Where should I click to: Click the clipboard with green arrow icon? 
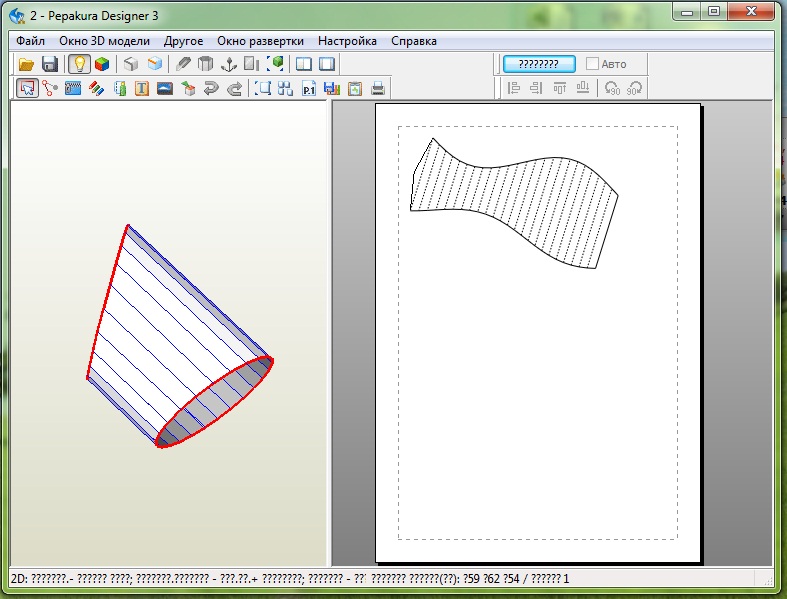pos(355,89)
